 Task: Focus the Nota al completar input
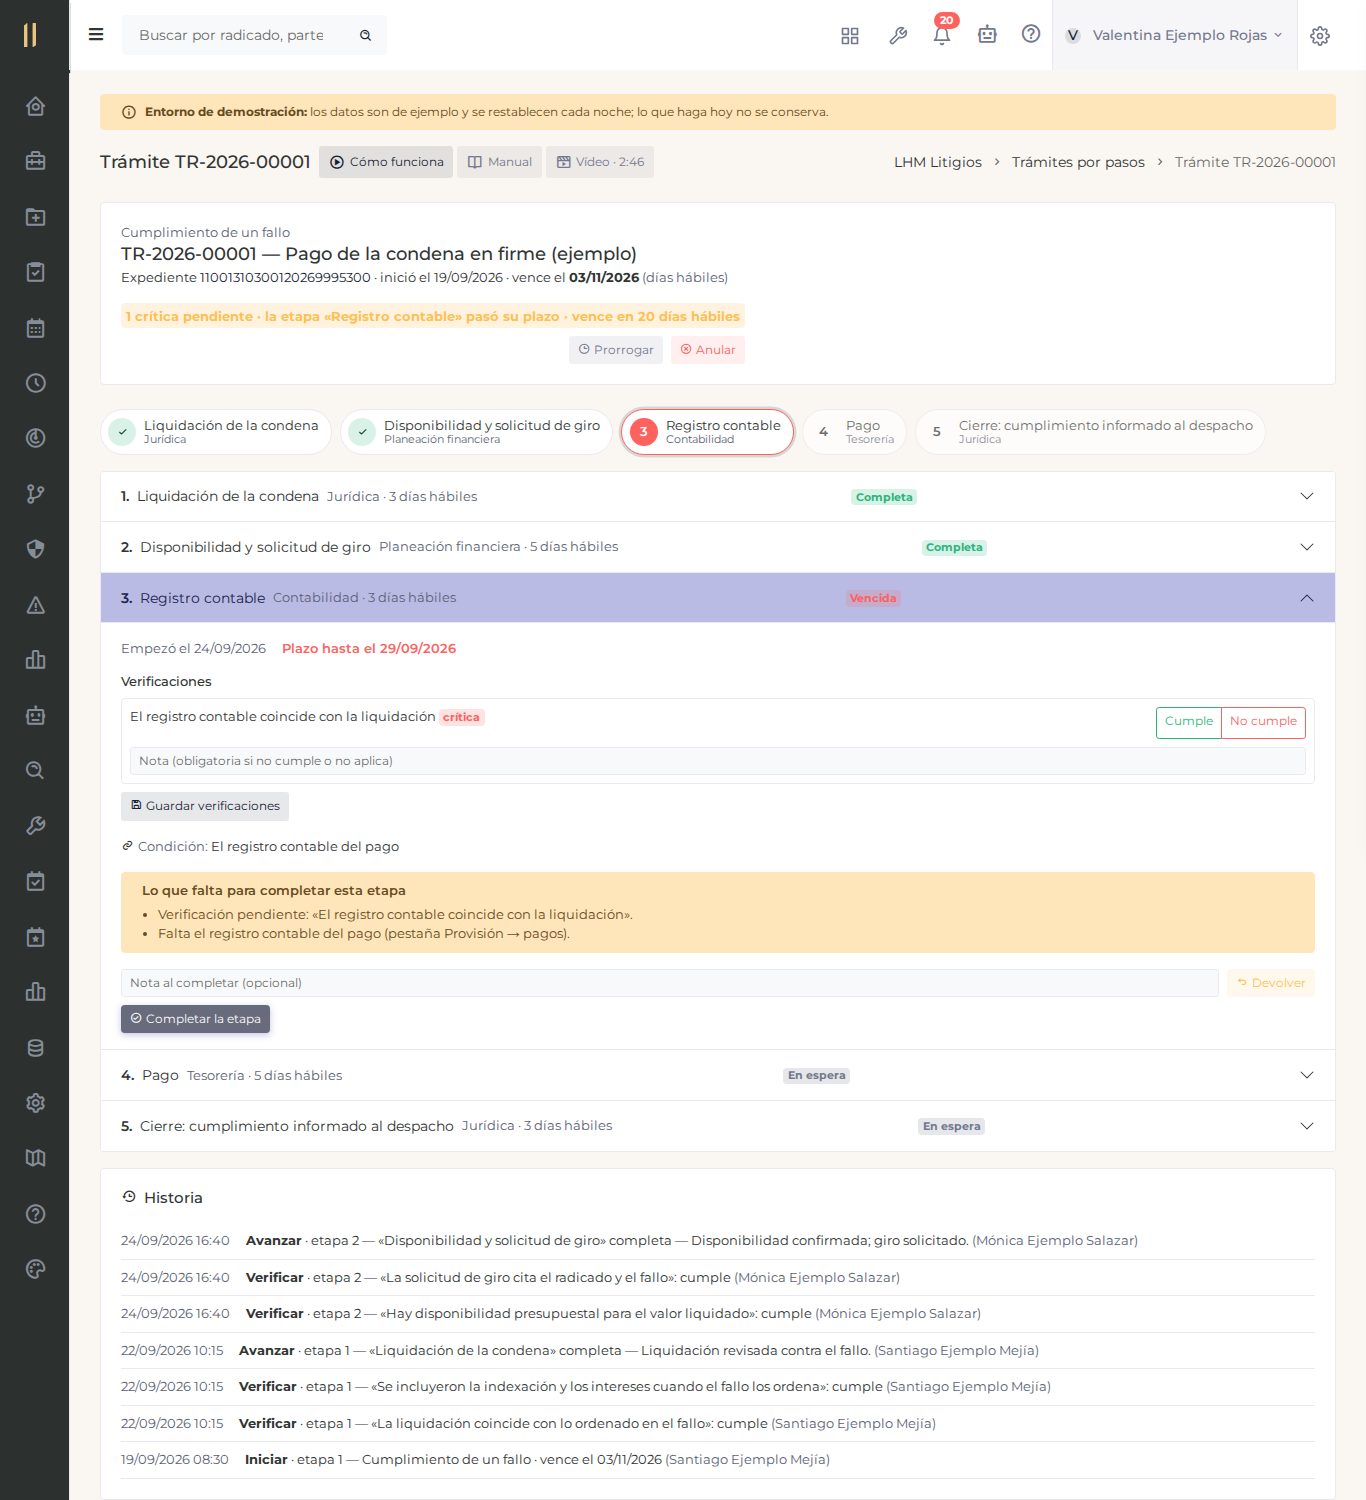click(x=669, y=983)
